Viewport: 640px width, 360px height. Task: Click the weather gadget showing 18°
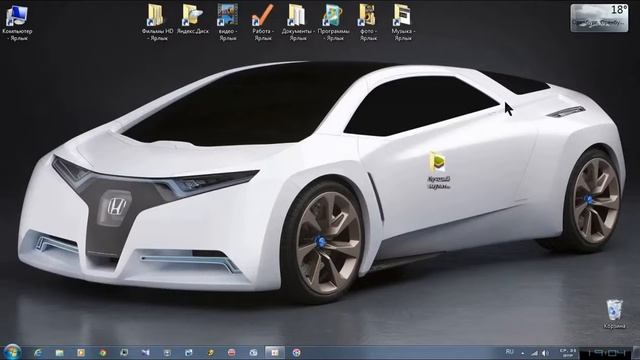(x=599, y=18)
